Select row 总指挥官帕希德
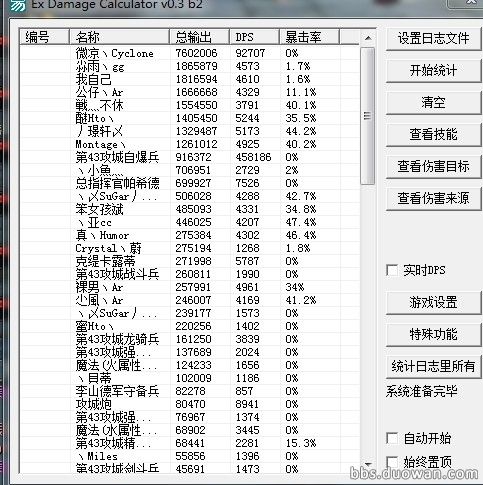This screenshot has height=485, width=483. coord(190,183)
